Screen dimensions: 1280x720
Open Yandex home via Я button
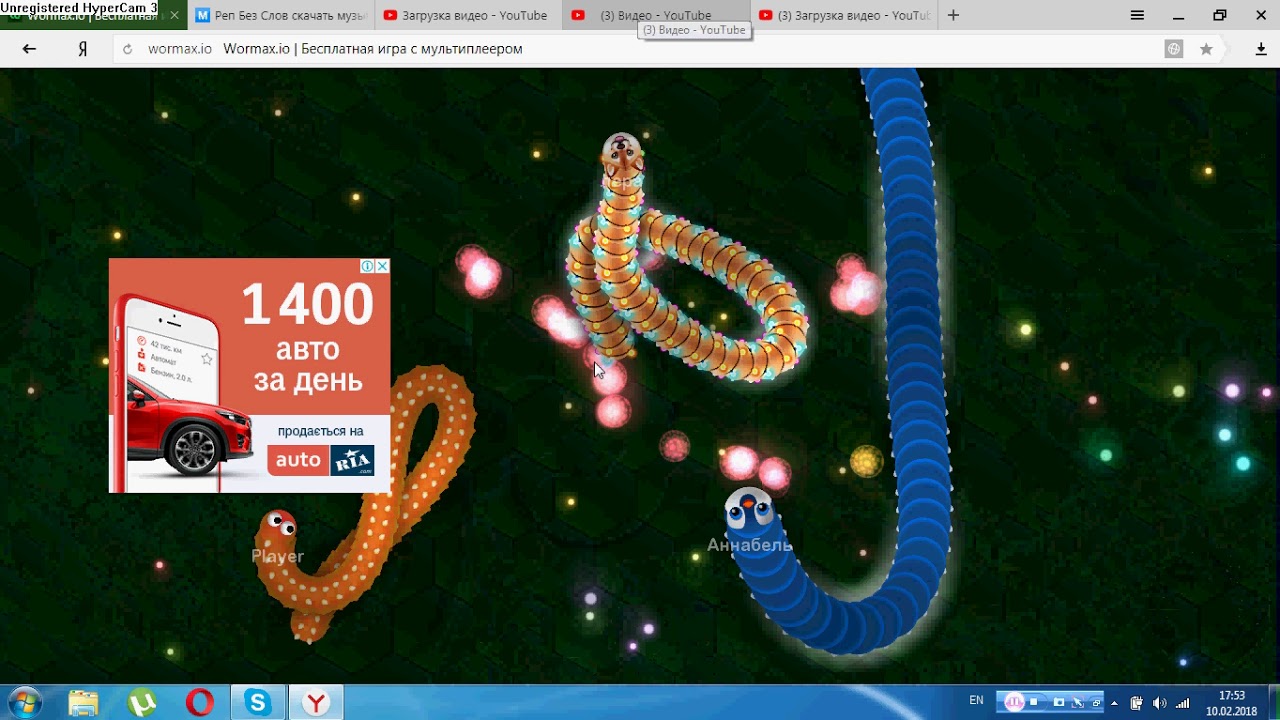pyautogui.click(x=83, y=49)
